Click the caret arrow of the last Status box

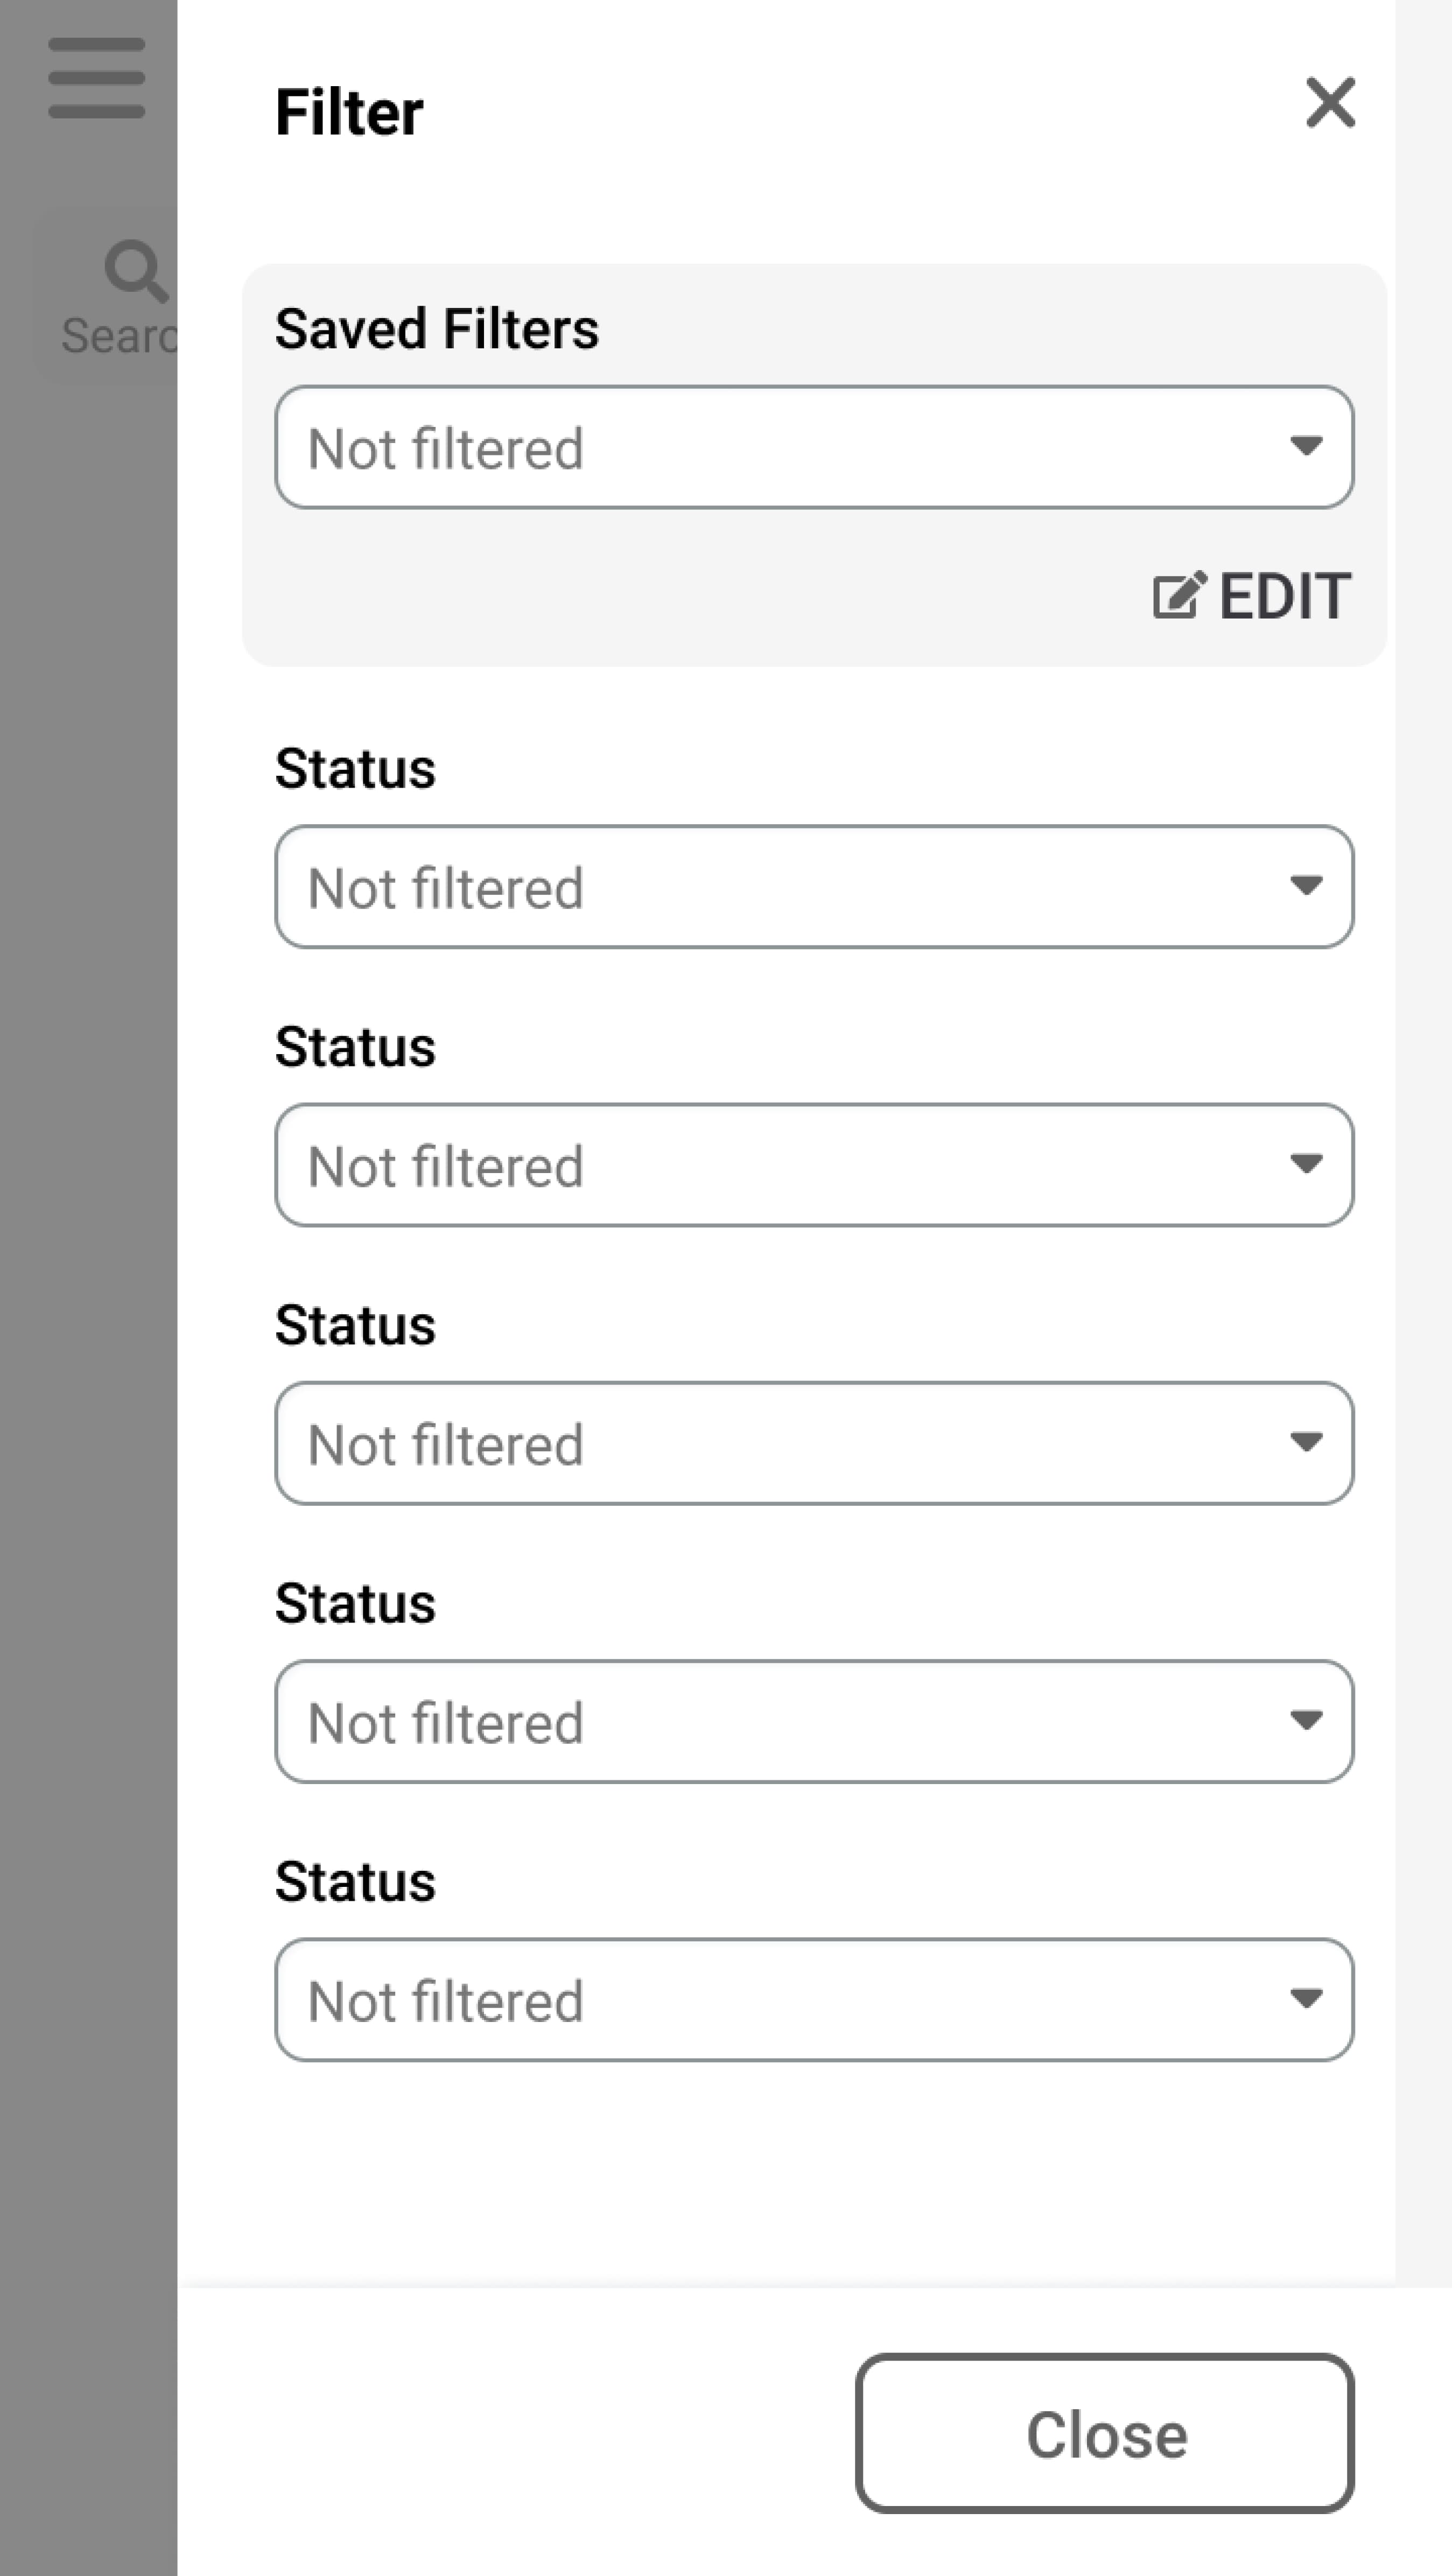pos(1306,1998)
